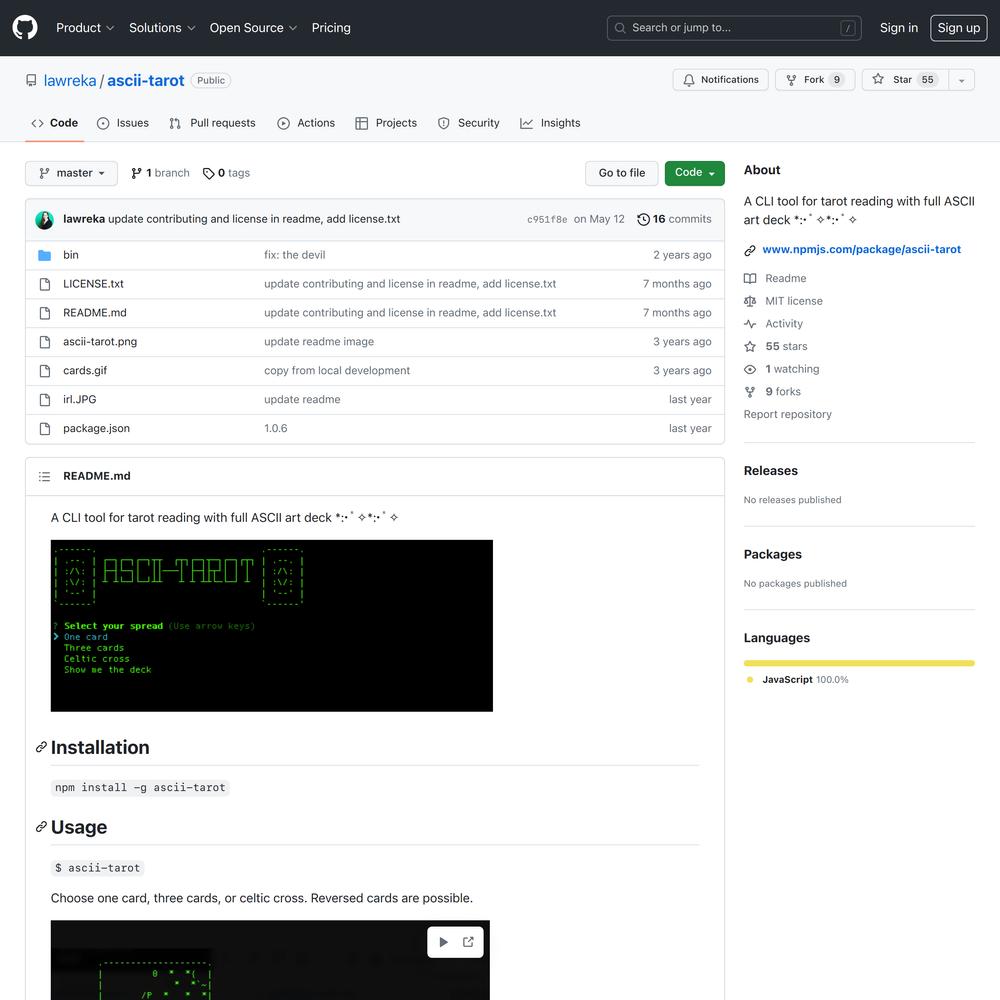
Task: Select the Code tab
Action: 55,123
